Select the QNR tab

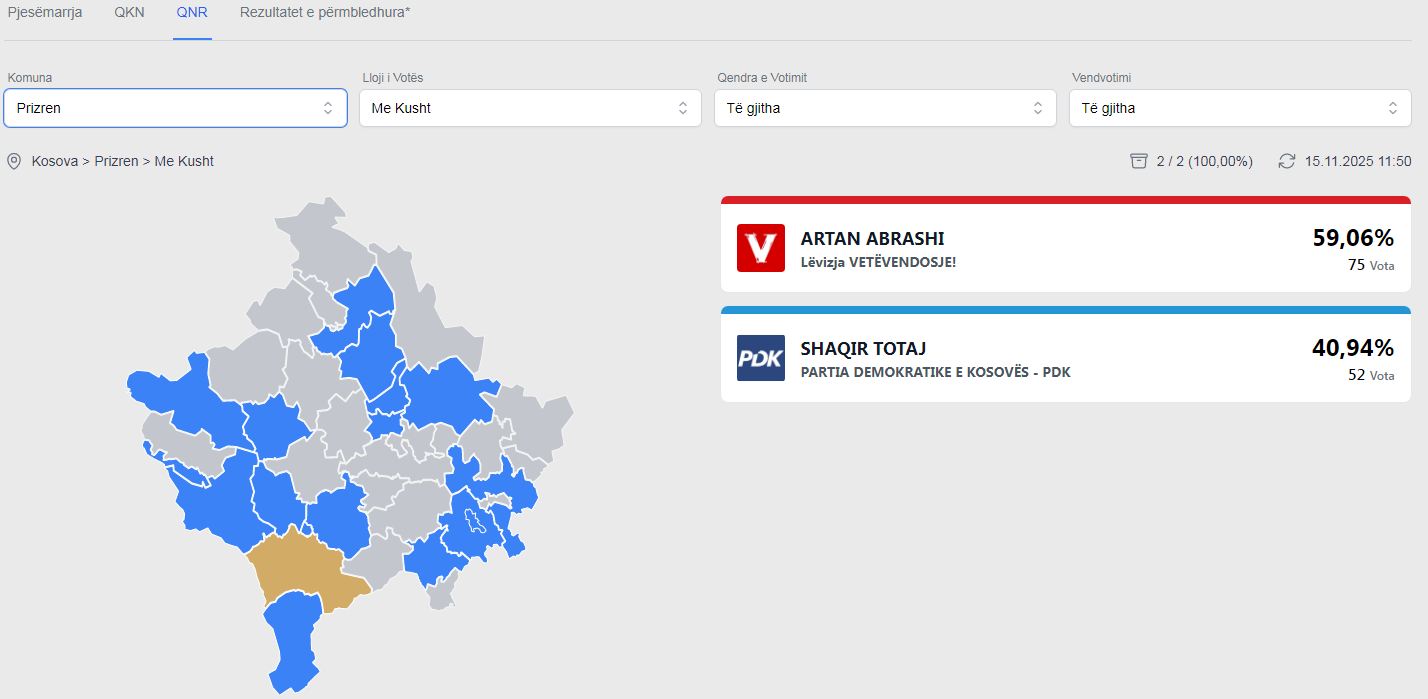tap(192, 13)
